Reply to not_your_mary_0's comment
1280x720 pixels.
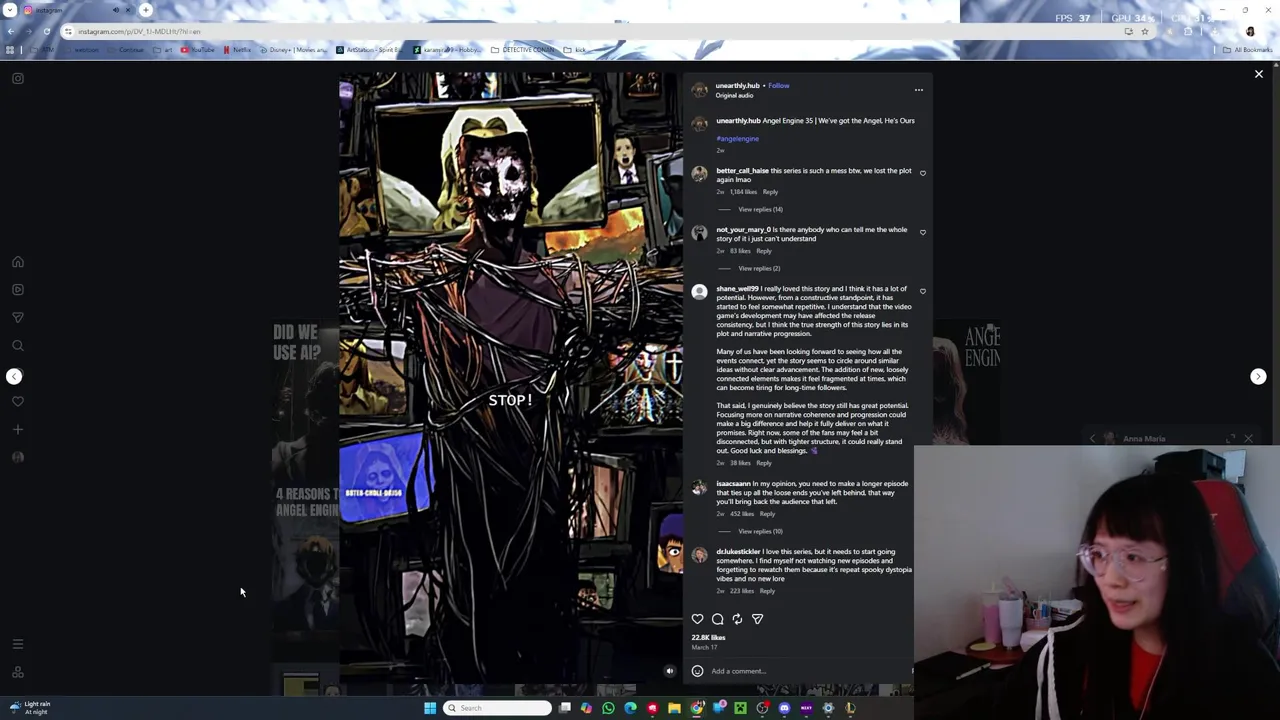[763, 251]
